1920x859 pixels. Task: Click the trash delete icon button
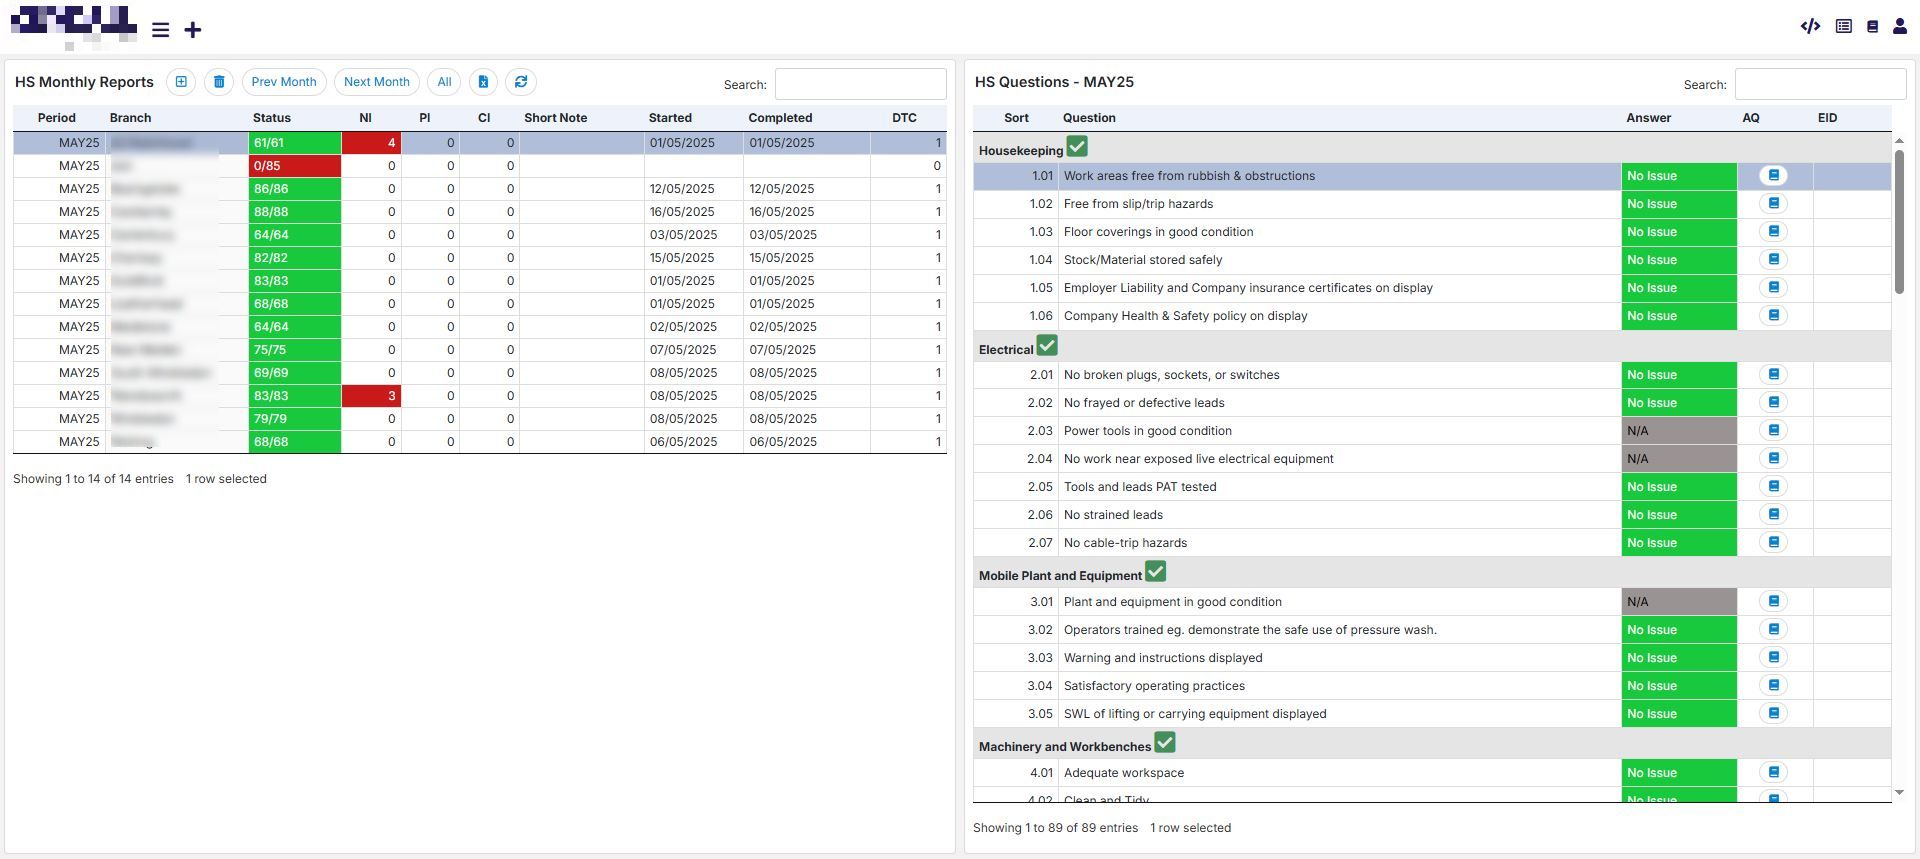(219, 82)
